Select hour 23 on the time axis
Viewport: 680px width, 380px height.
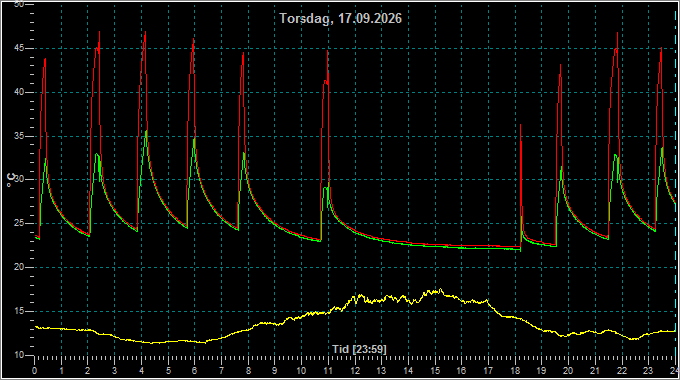[648, 371]
